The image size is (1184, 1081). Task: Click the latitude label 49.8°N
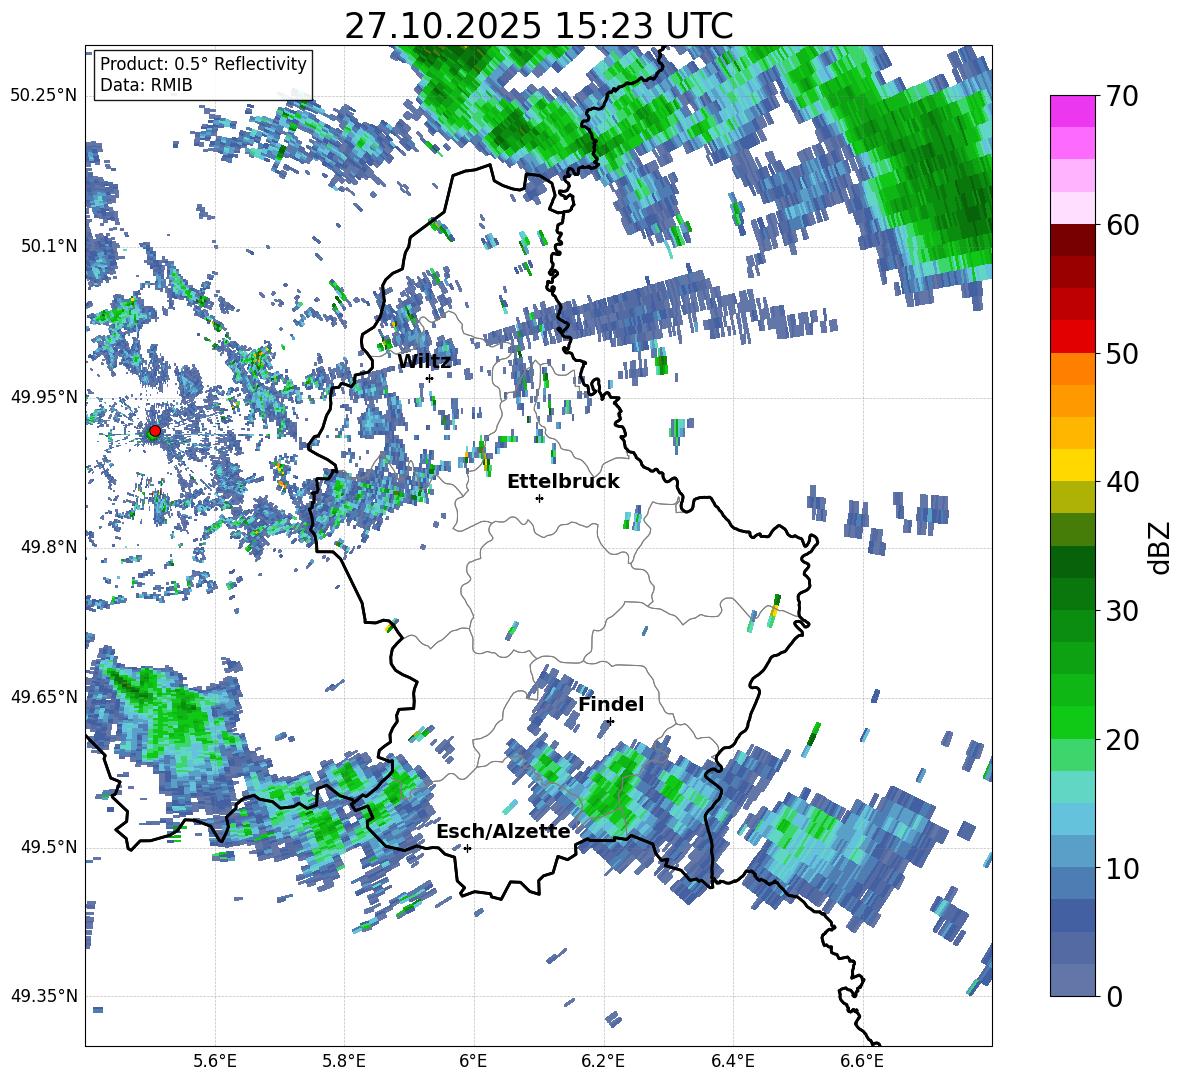tap(48, 547)
